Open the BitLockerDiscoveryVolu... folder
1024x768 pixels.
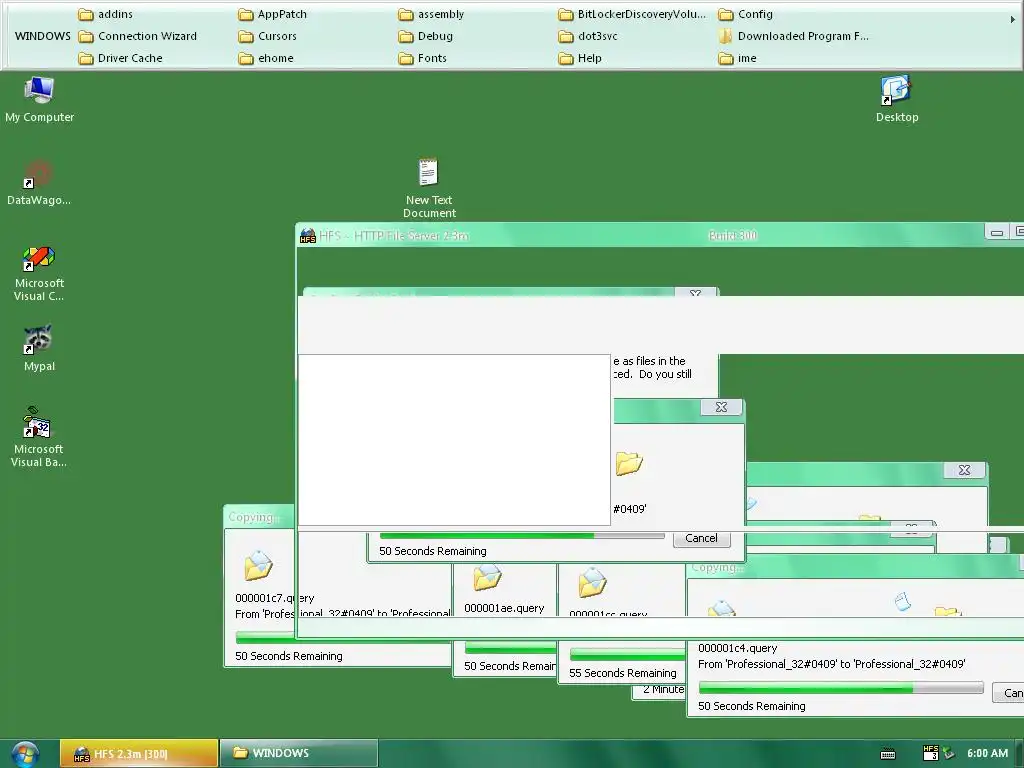[632, 14]
